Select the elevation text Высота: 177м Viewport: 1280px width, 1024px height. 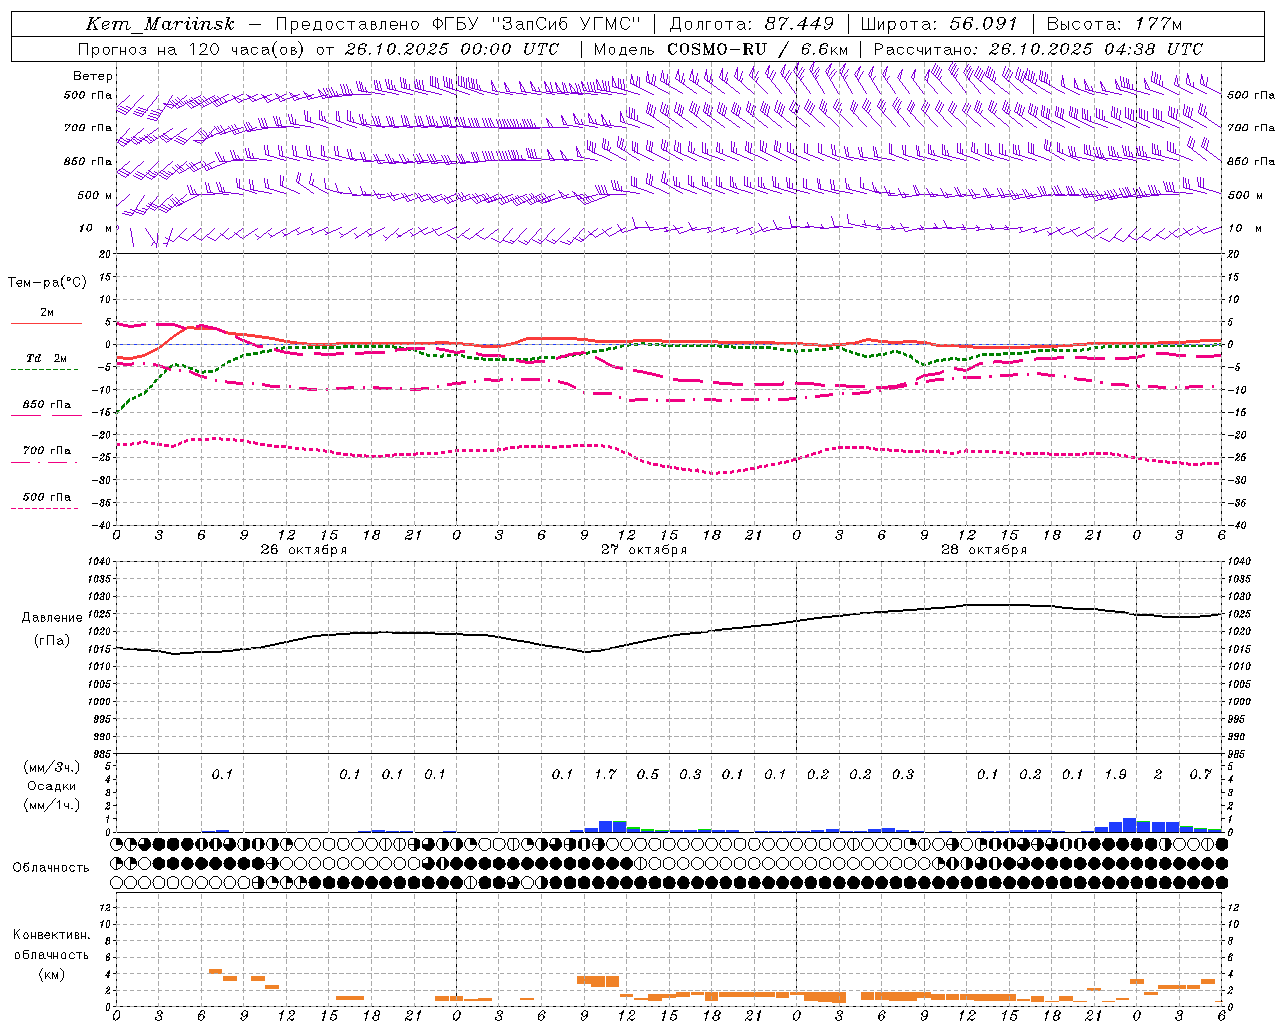click(1114, 24)
